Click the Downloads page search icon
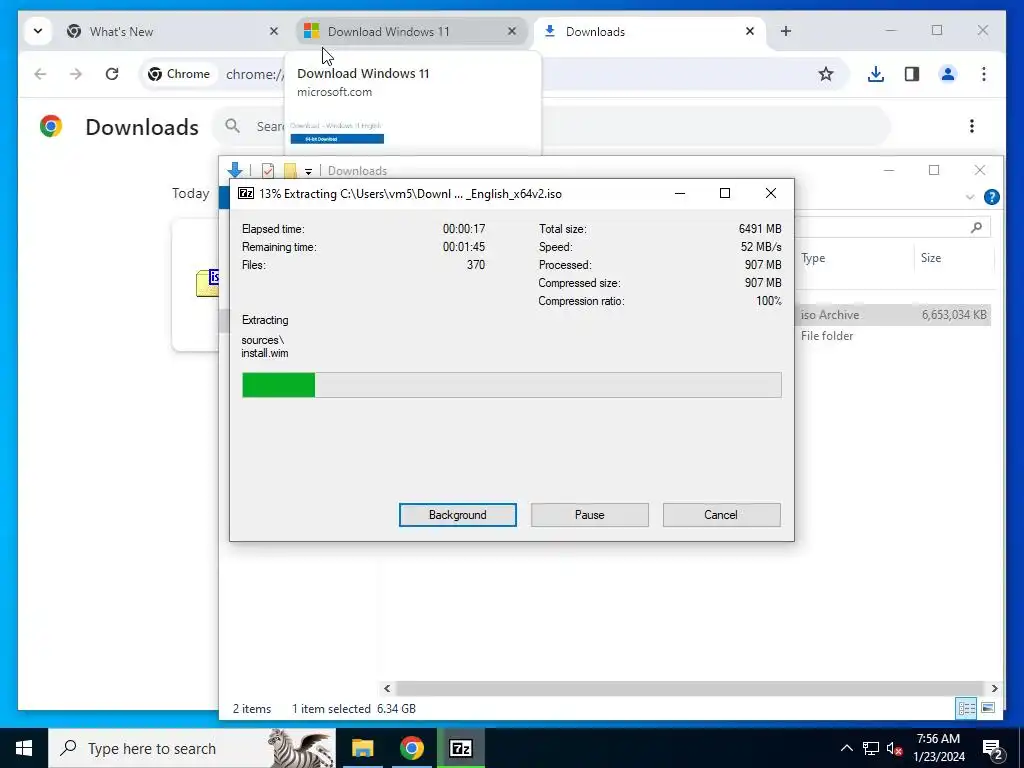Screen dimensions: 1024x768 [232, 125]
